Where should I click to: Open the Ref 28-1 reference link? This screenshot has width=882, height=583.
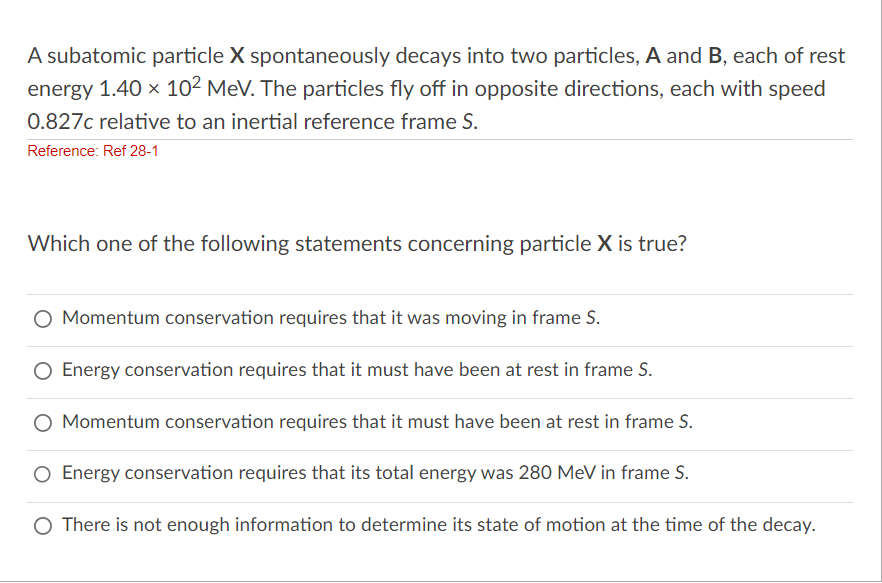click(x=92, y=151)
